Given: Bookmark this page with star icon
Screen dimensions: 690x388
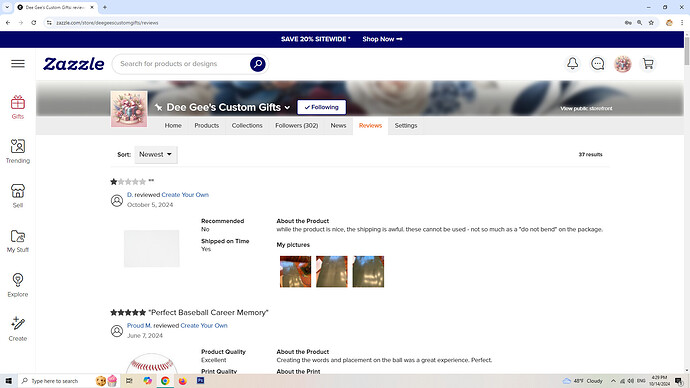Looking at the screenshot, I should coord(651,22).
